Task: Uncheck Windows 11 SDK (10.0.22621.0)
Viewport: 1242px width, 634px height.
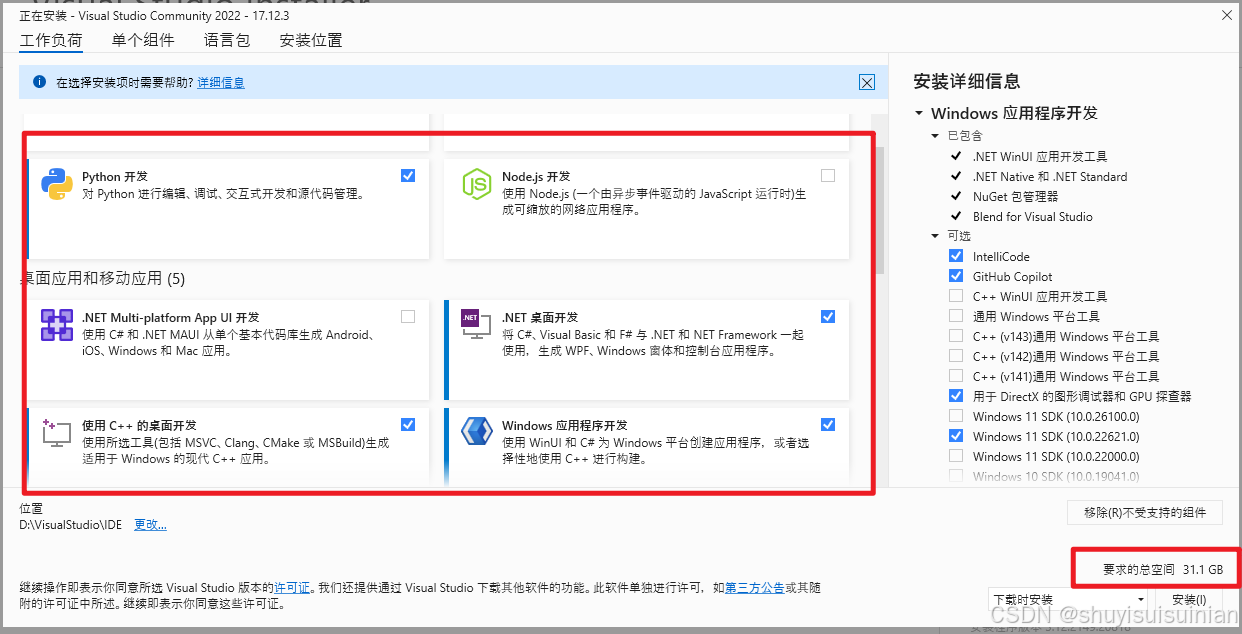Action: (x=956, y=436)
